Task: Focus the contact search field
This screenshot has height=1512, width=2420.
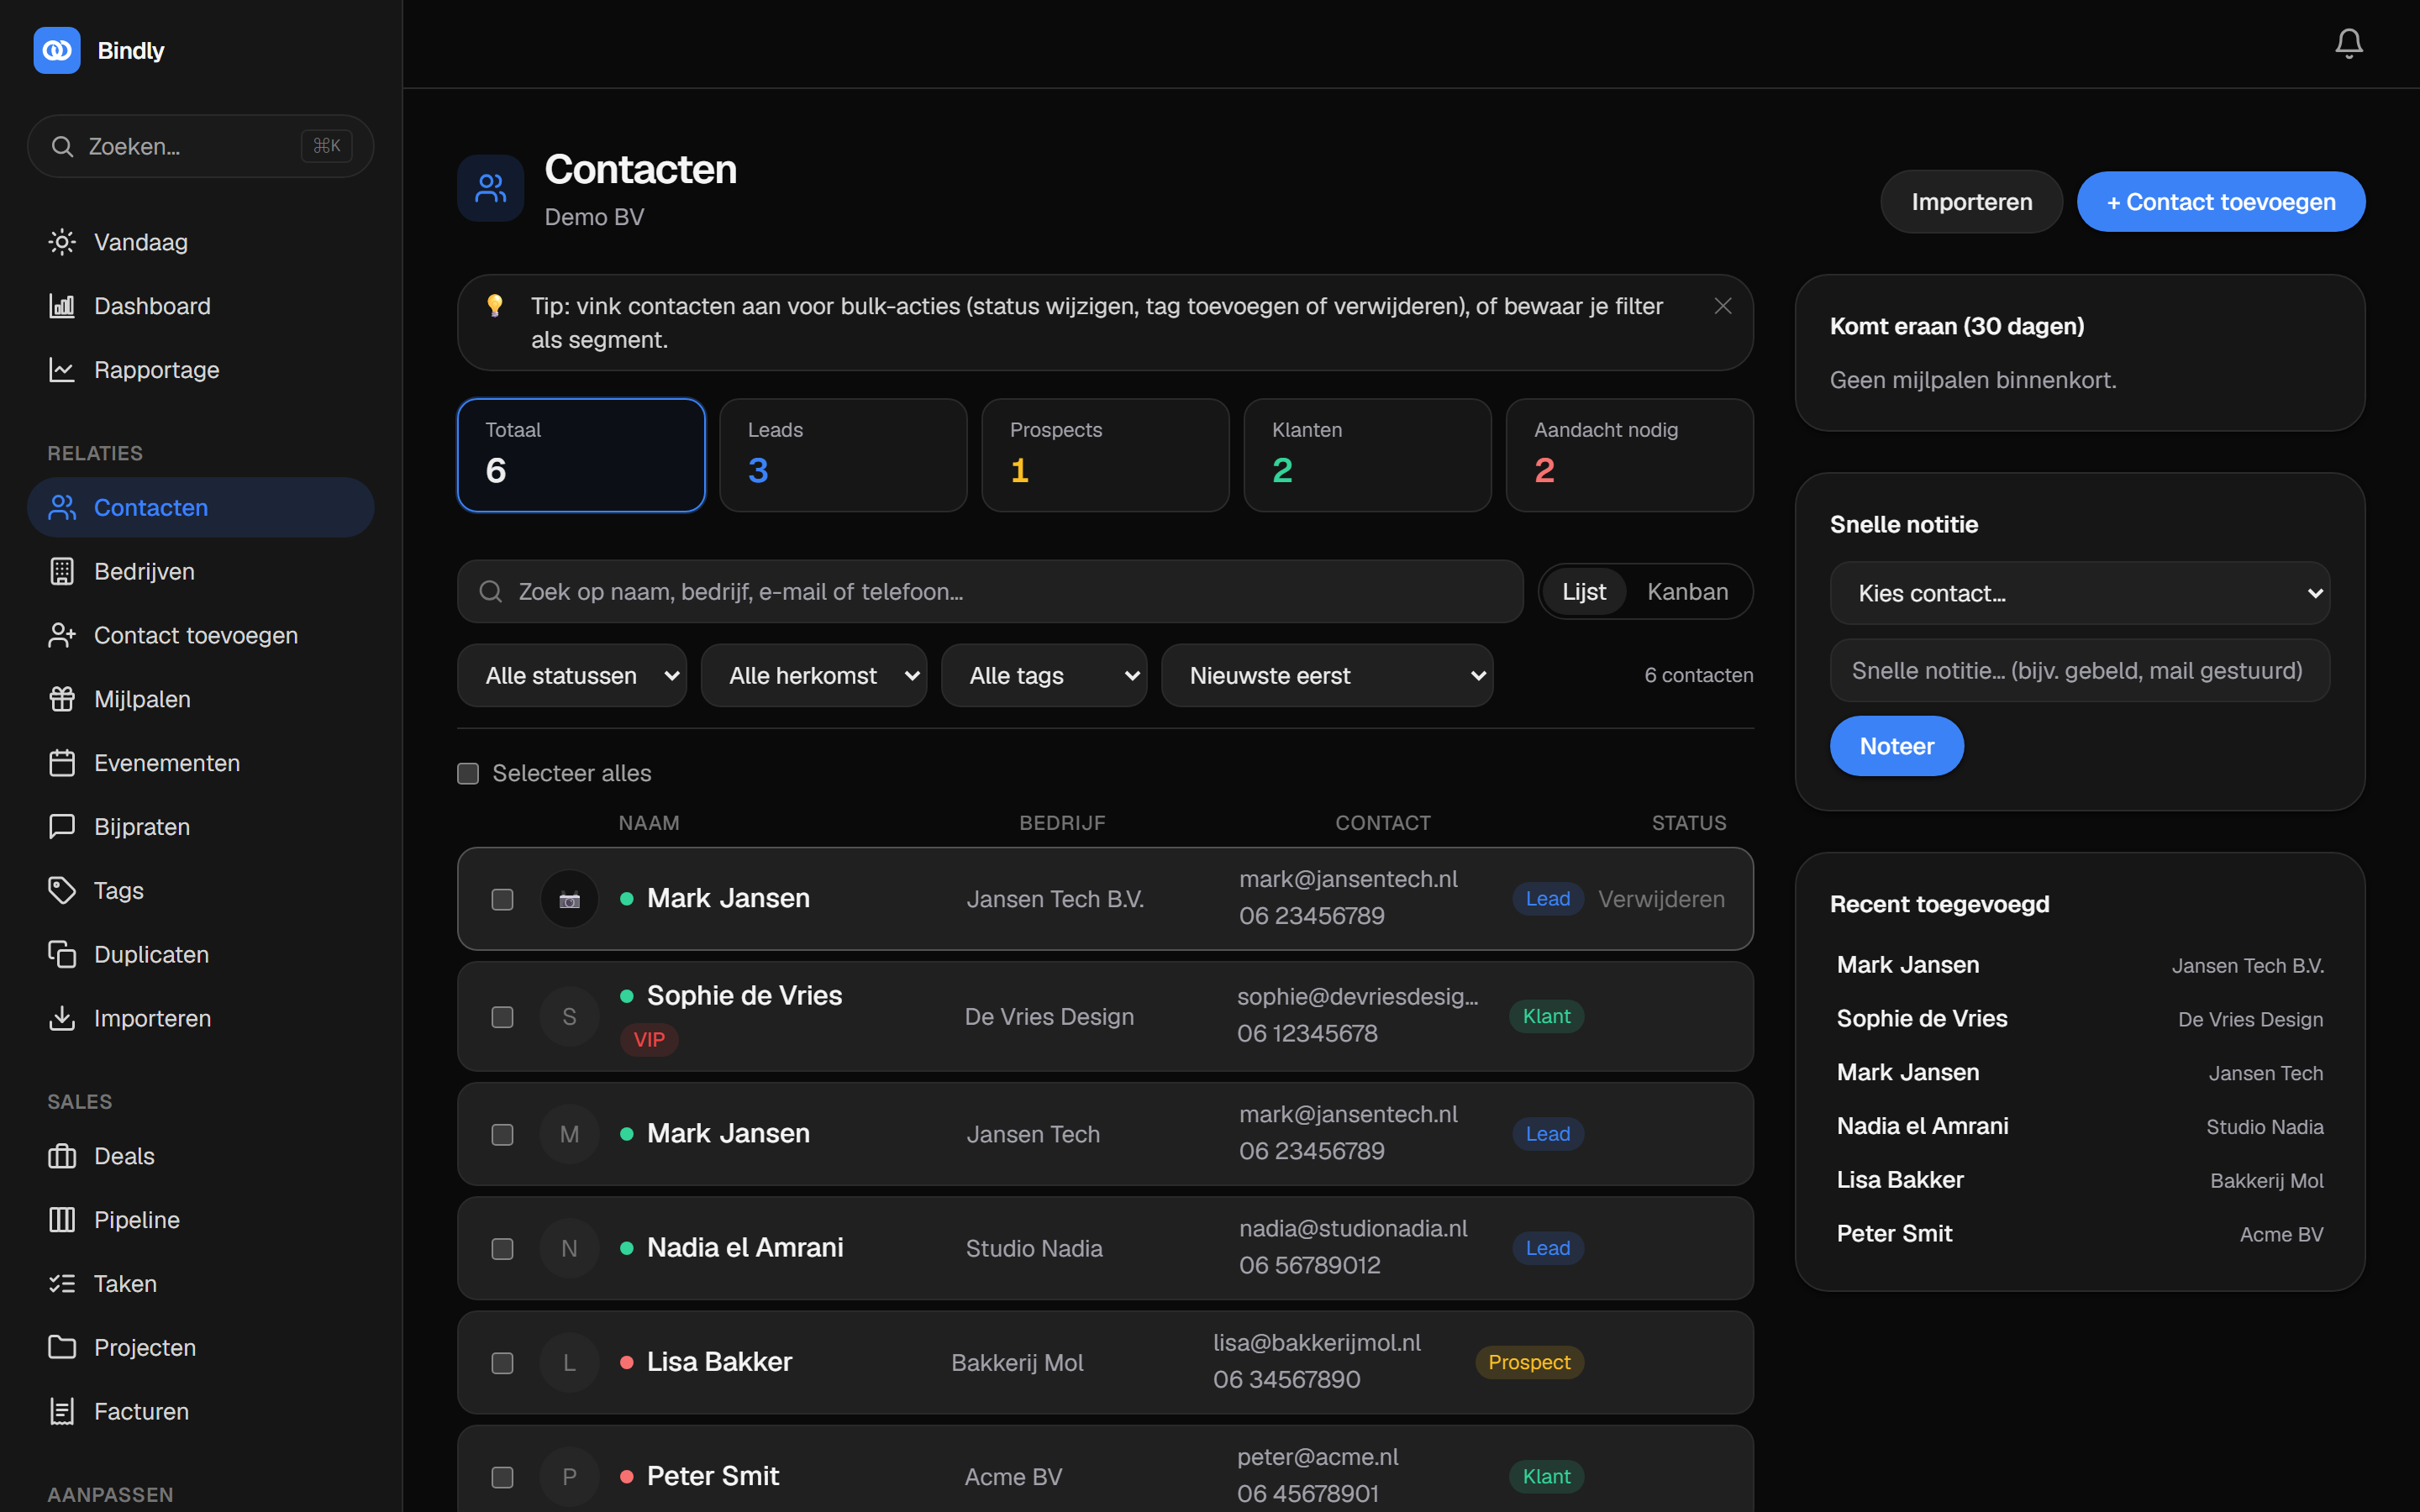Action: [990, 592]
